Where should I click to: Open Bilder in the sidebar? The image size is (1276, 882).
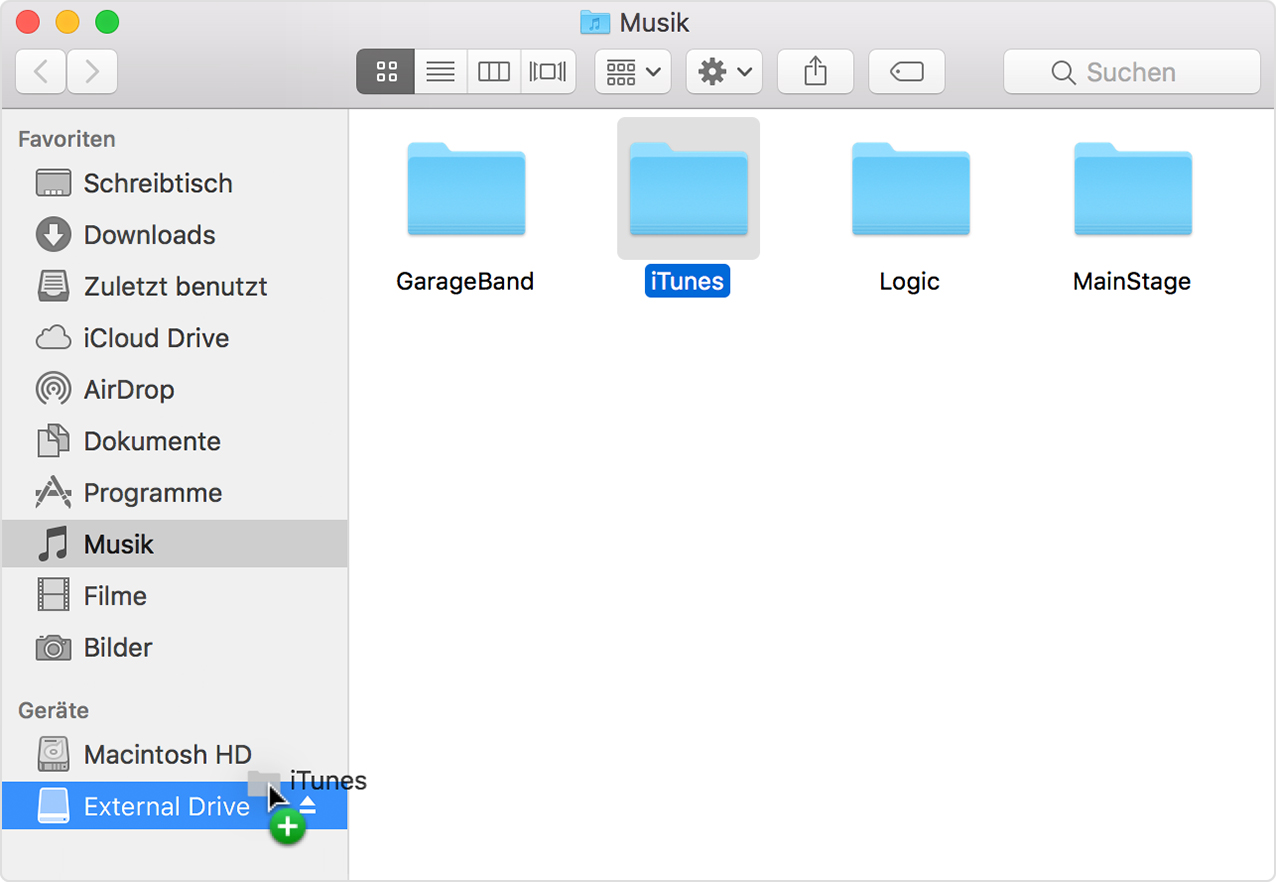pyautogui.click(x=174, y=648)
